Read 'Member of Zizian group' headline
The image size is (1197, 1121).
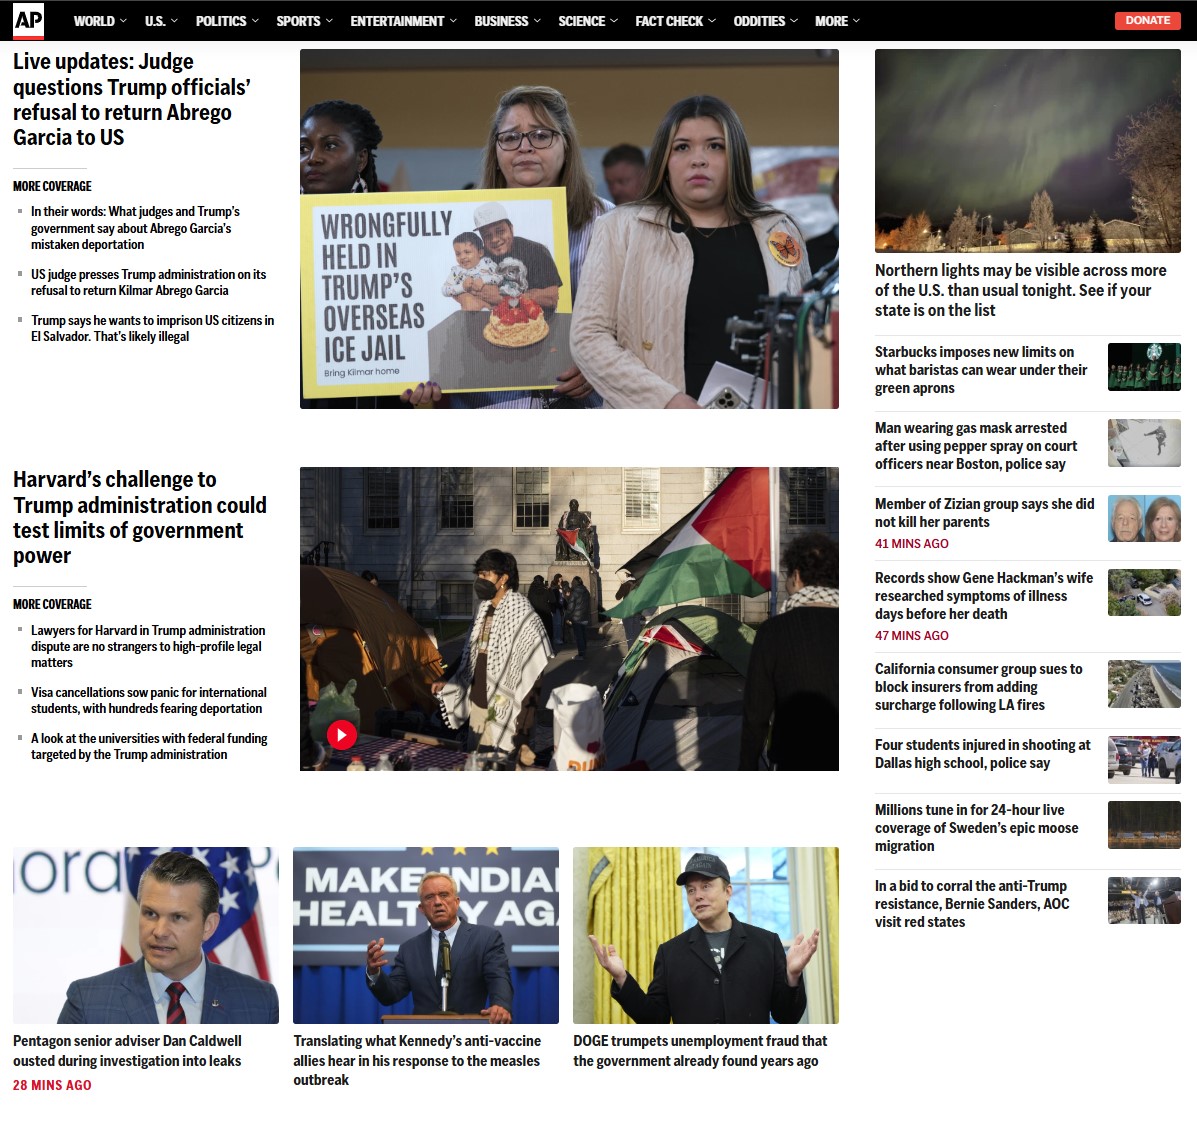click(985, 512)
